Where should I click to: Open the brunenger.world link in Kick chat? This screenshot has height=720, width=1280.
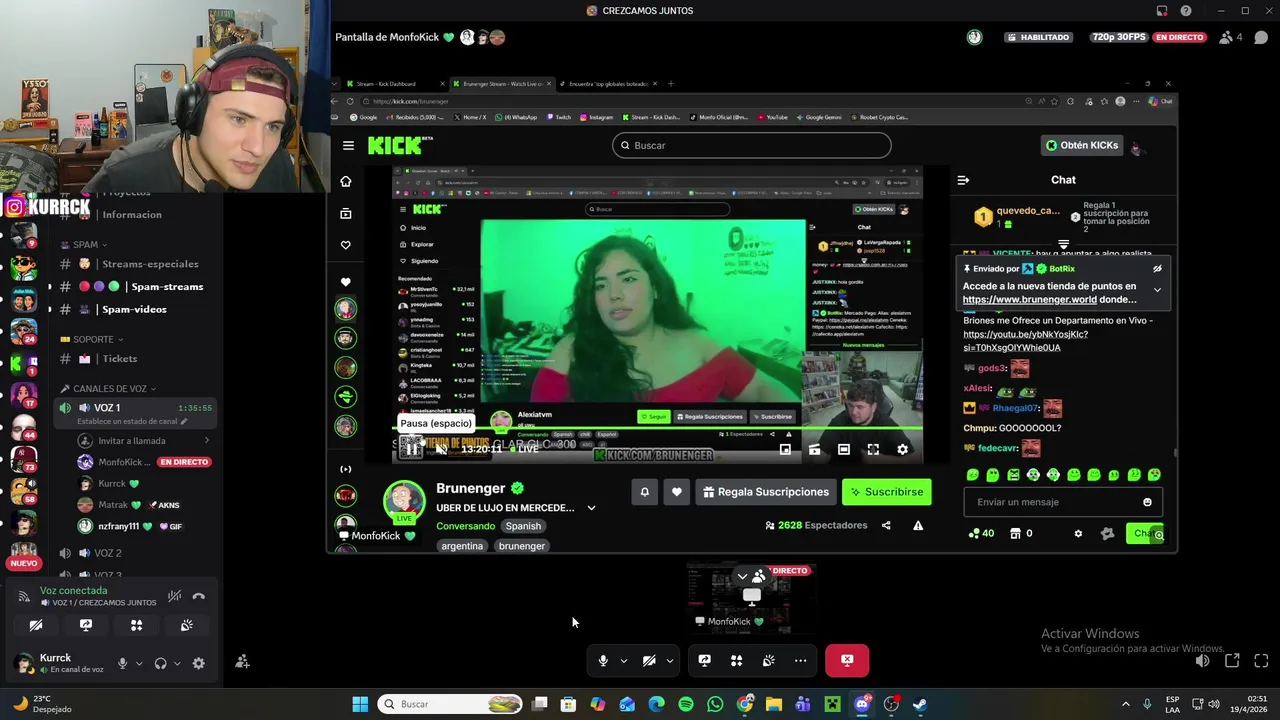(1030, 299)
